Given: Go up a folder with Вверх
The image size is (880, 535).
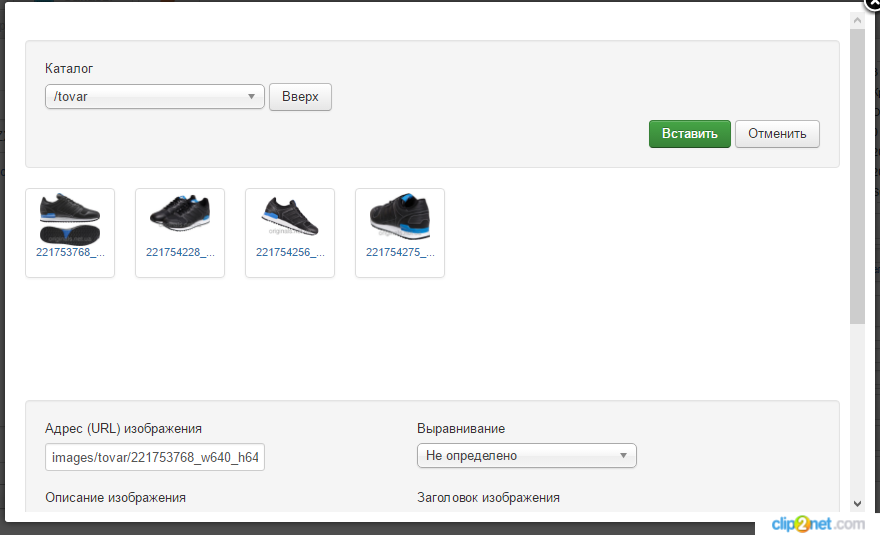Looking at the screenshot, I should (x=300, y=97).
